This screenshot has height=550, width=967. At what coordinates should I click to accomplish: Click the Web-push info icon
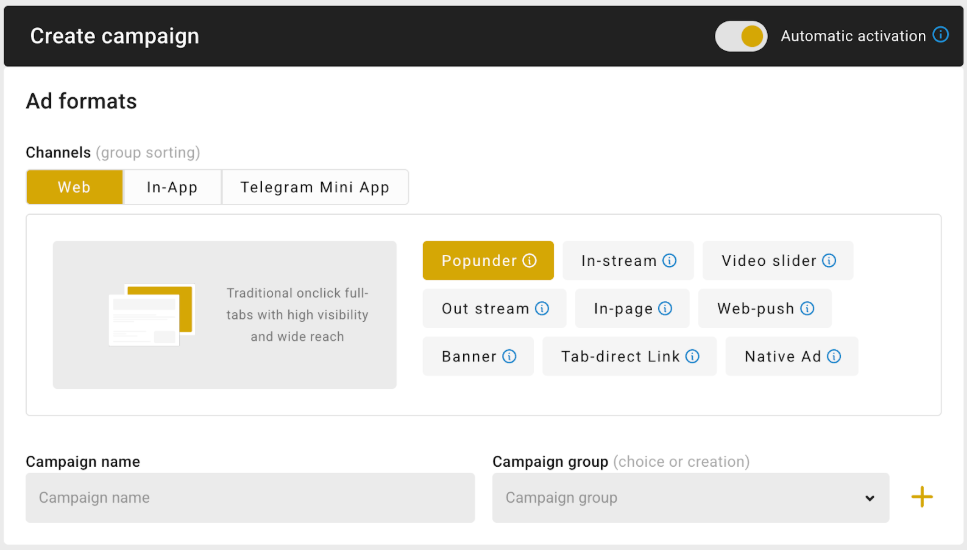tap(807, 309)
